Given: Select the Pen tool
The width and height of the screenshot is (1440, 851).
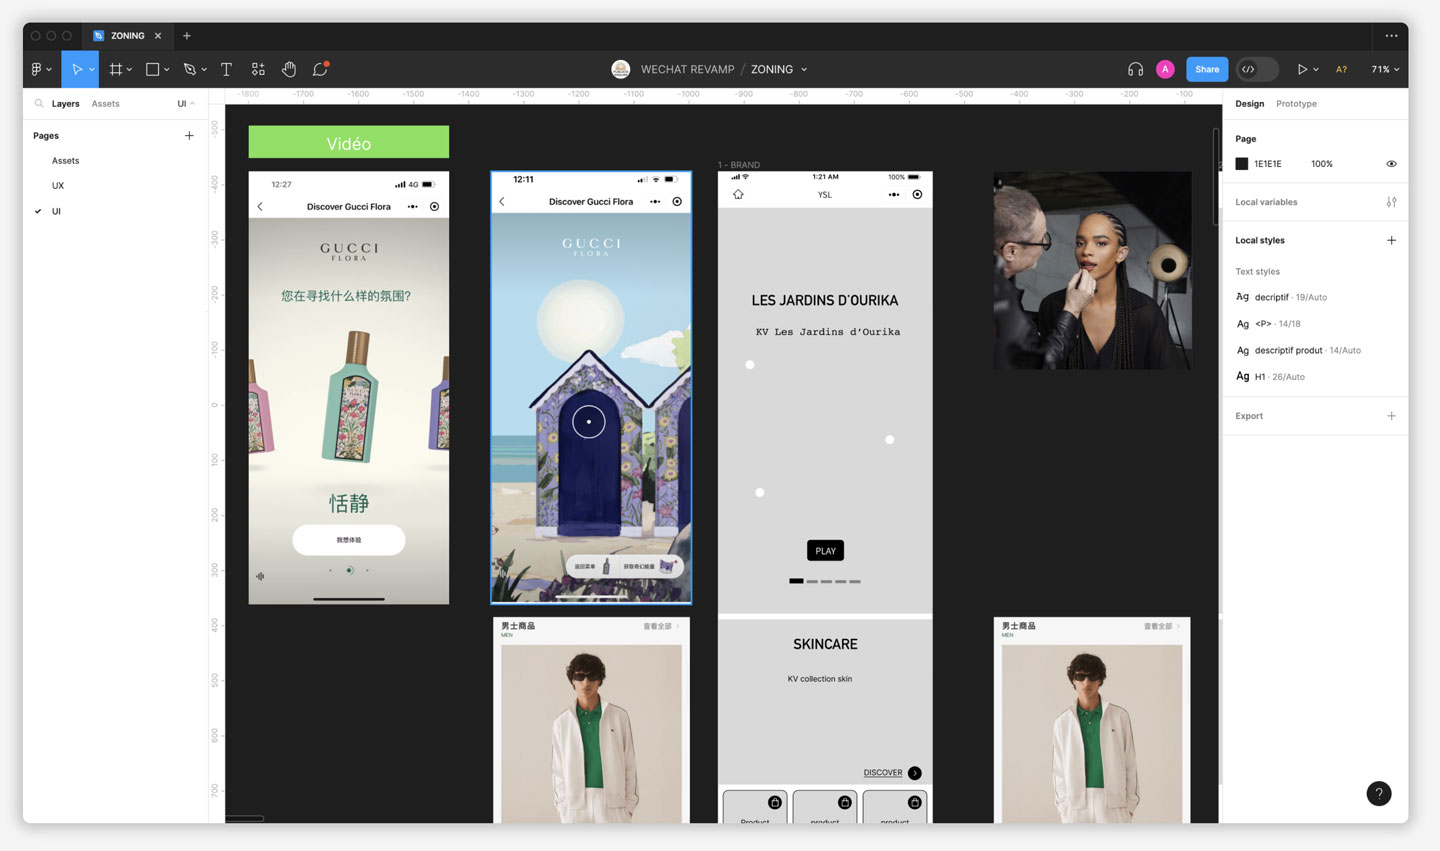Looking at the screenshot, I should (190, 69).
